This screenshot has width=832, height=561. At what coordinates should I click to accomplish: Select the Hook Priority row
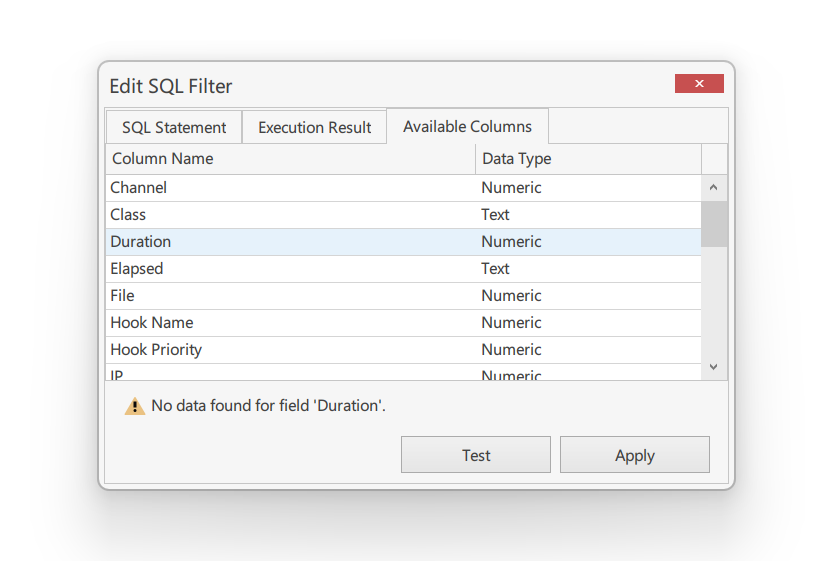403,350
